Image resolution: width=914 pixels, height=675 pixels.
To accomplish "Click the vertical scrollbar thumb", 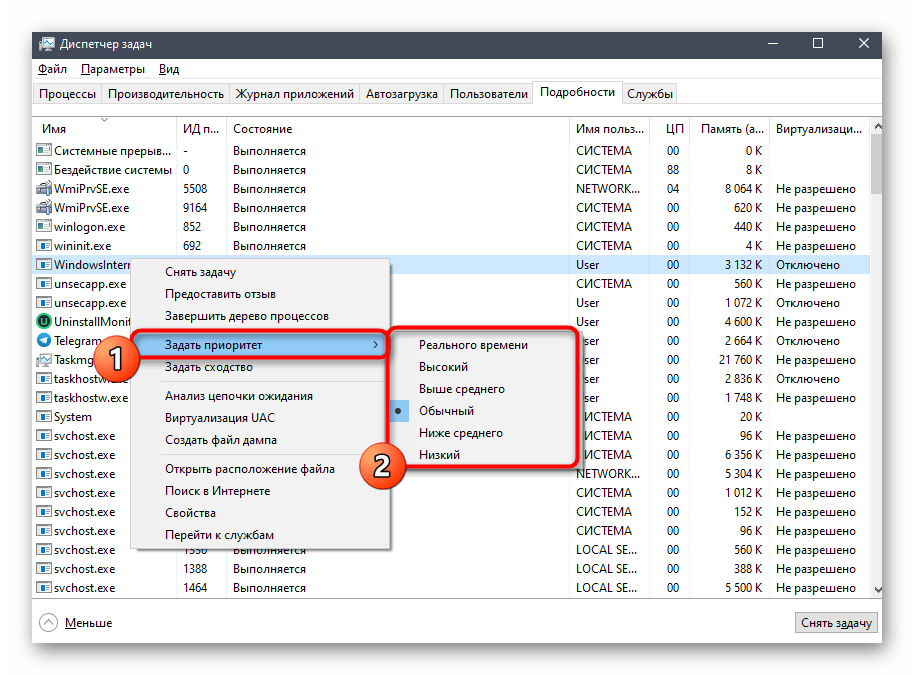I will 877,164.
